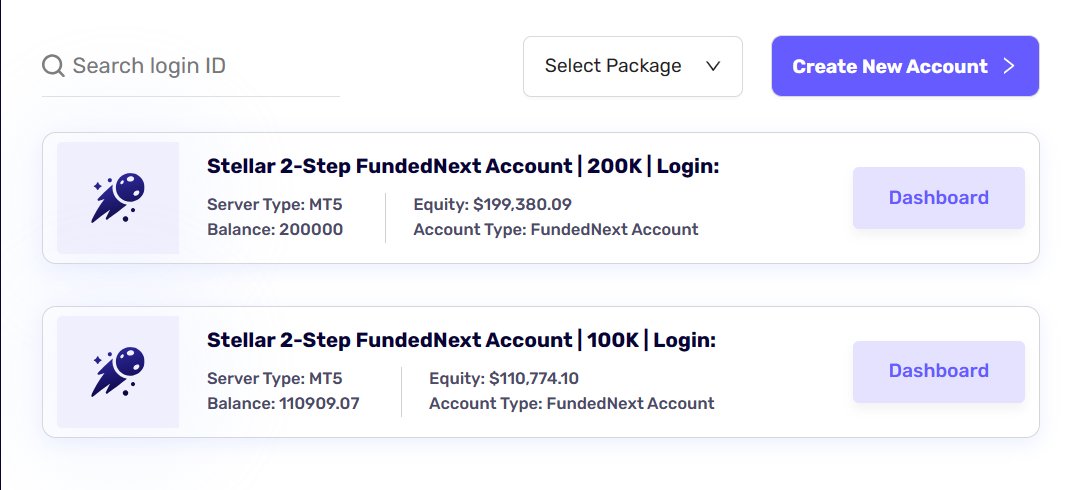Click the 200K Stellar 2-Step account title

[462, 166]
